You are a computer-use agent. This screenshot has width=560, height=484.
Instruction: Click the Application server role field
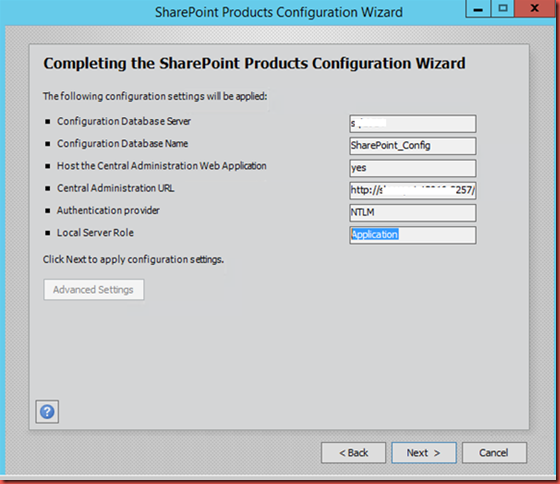pyautogui.click(x=412, y=235)
